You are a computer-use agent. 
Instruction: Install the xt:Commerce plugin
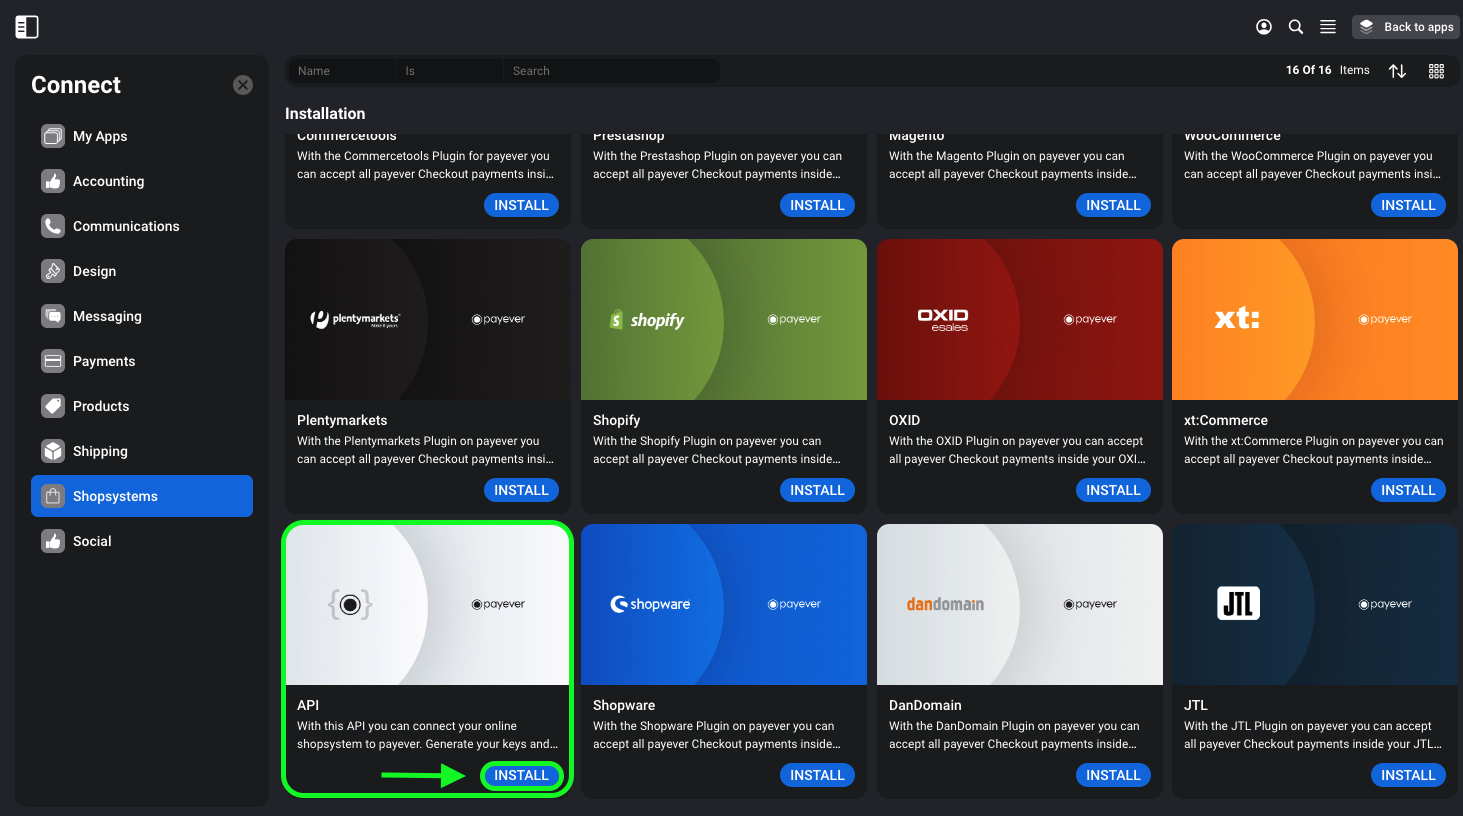click(1408, 490)
